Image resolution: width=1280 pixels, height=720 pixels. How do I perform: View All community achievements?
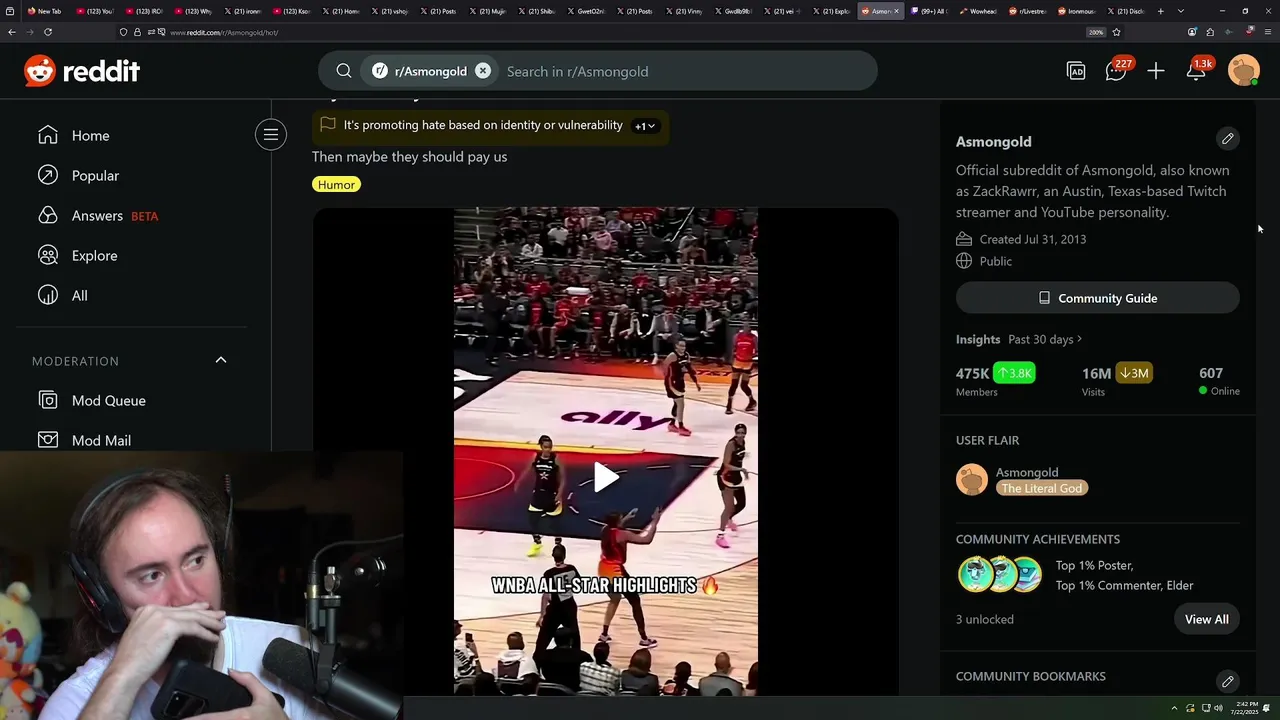[x=1206, y=619]
